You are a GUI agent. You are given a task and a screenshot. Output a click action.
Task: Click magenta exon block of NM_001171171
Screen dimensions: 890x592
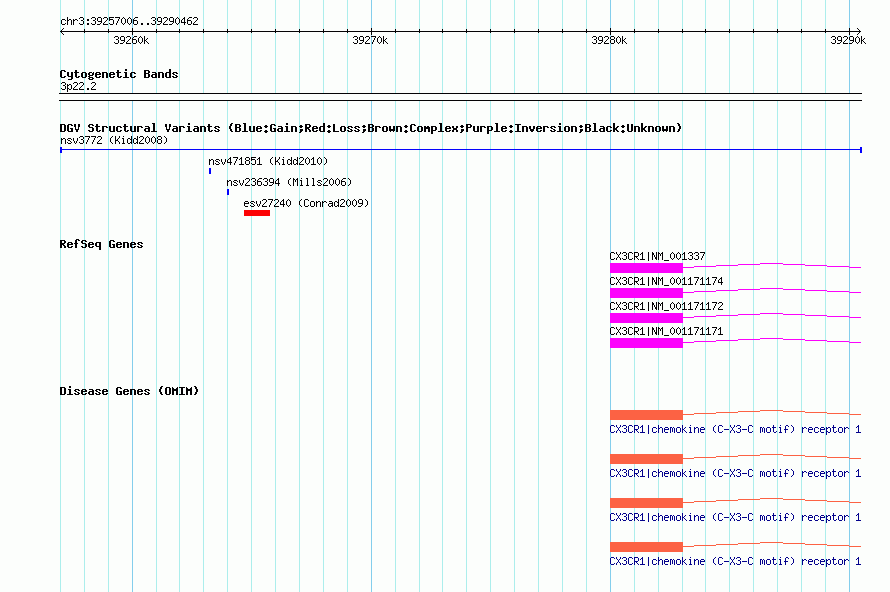pyautogui.click(x=646, y=343)
